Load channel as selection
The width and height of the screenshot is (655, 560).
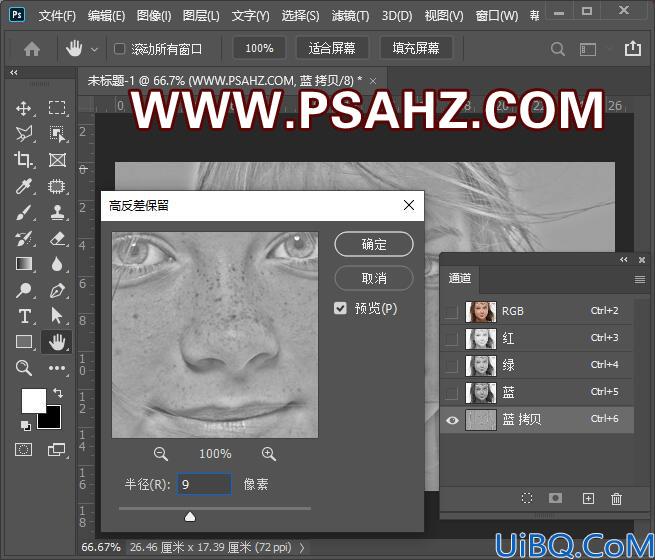click(527, 498)
